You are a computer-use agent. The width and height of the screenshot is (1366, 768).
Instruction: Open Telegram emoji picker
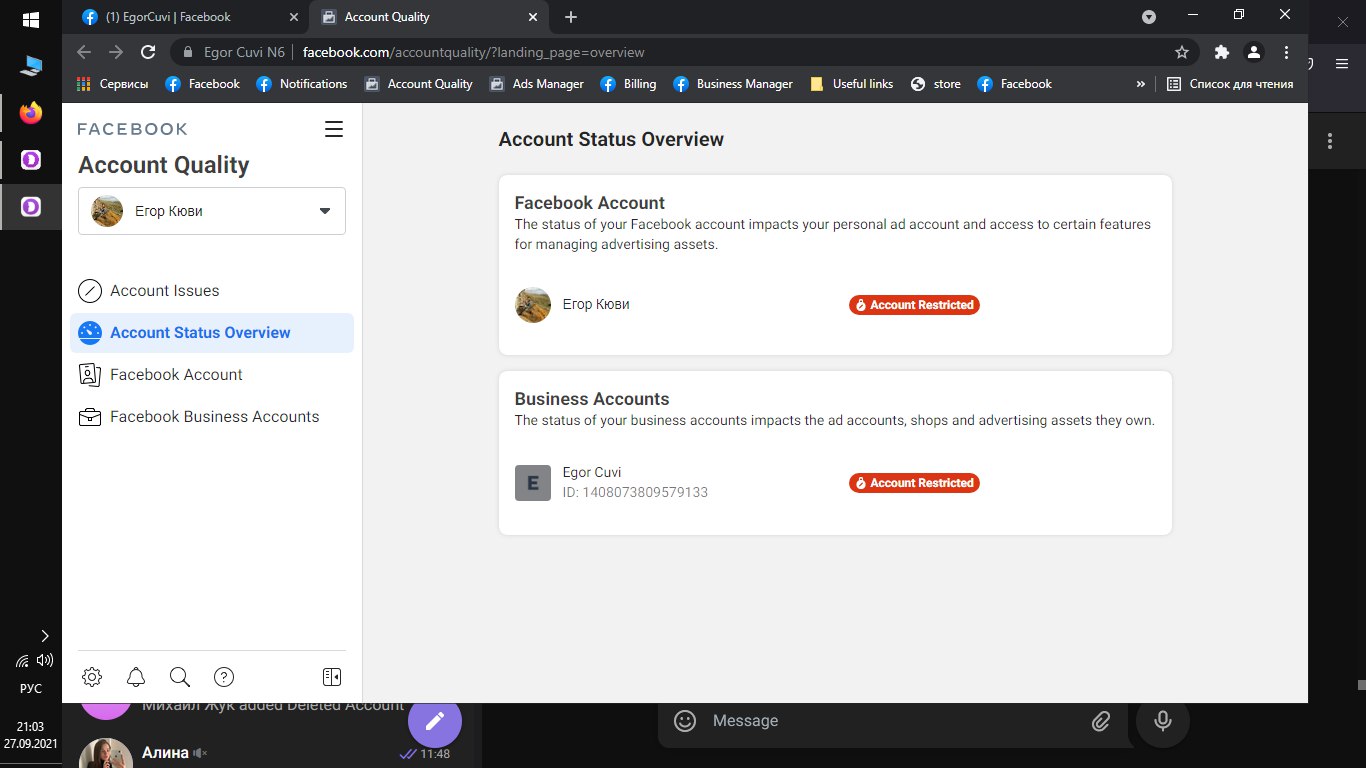click(685, 721)
